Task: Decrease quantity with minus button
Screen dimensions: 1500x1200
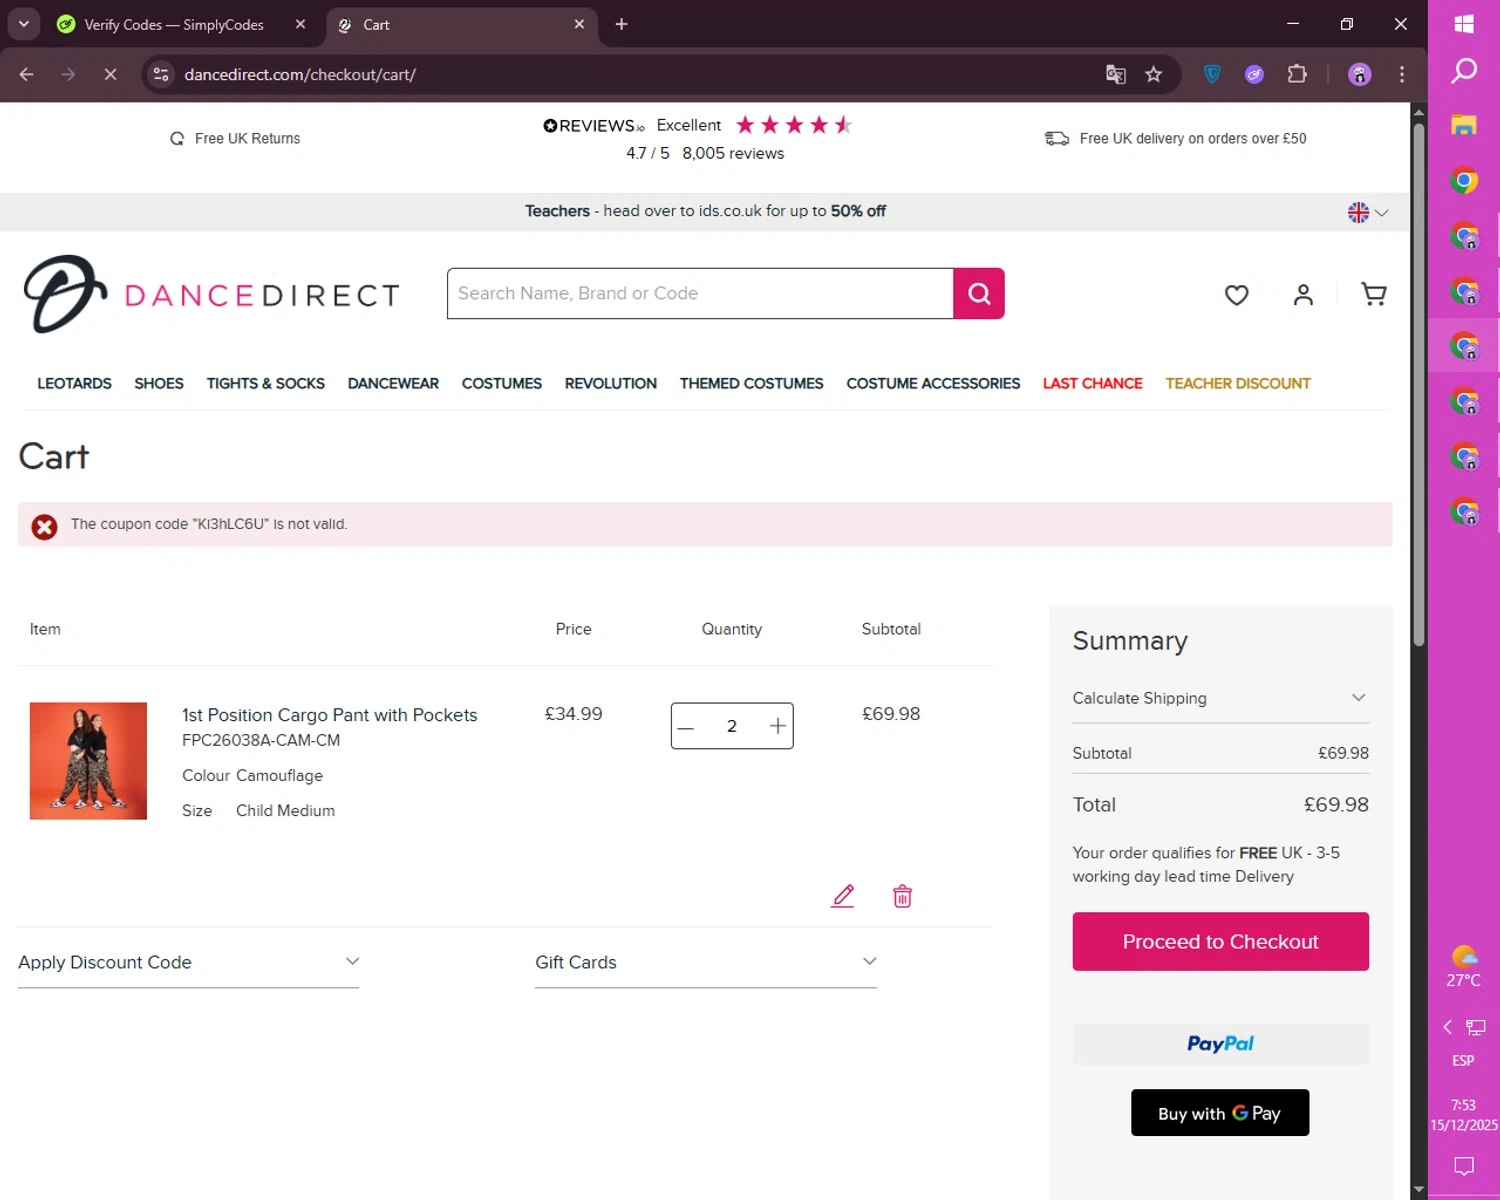Action: pyautogui.click(x=685, y=727)
